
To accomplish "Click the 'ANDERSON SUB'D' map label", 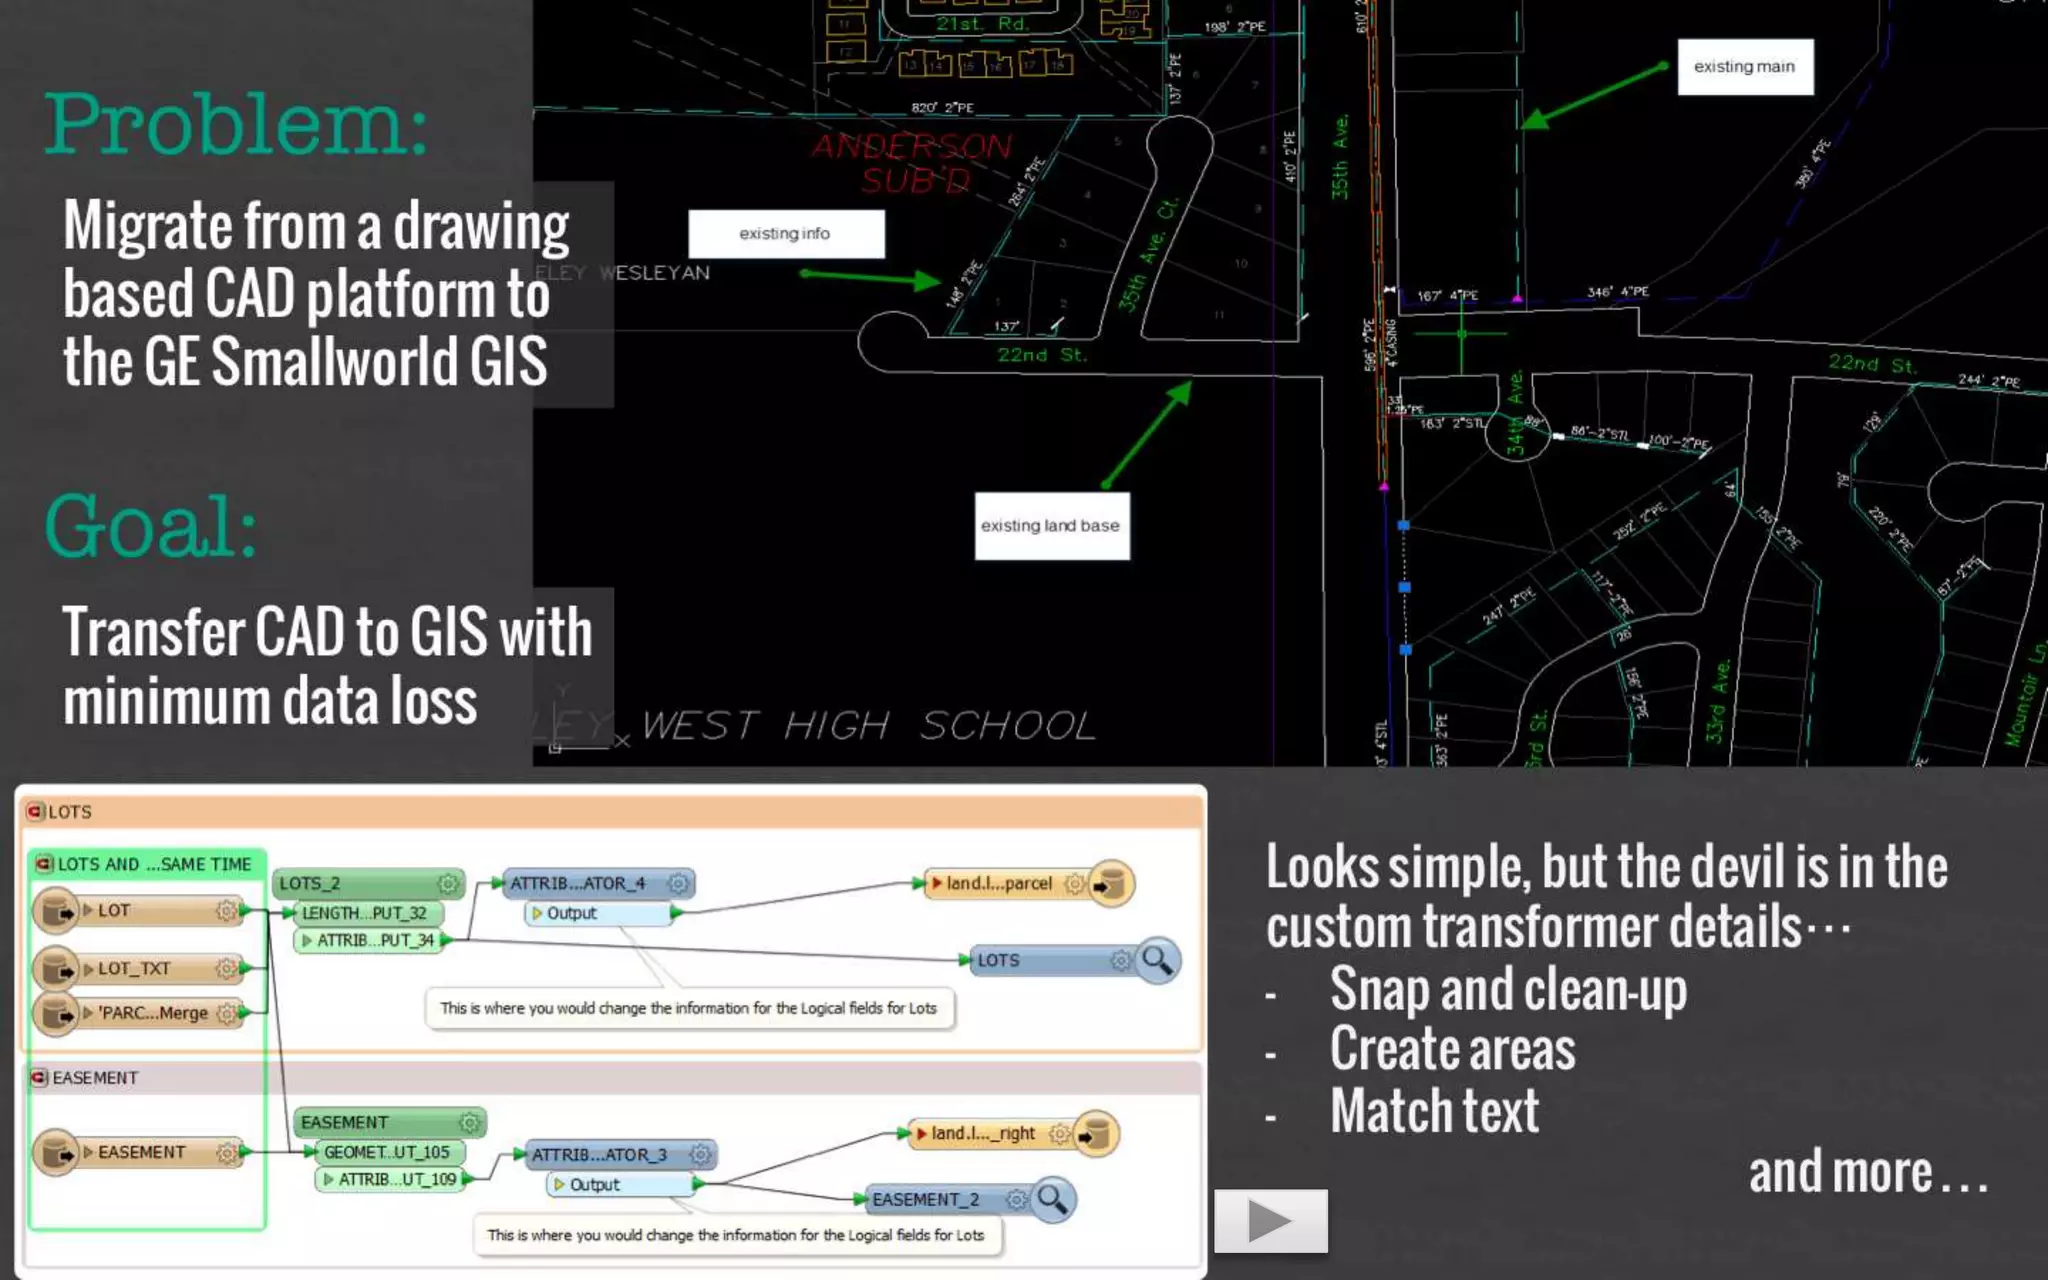I will click(x=913, y=163).
